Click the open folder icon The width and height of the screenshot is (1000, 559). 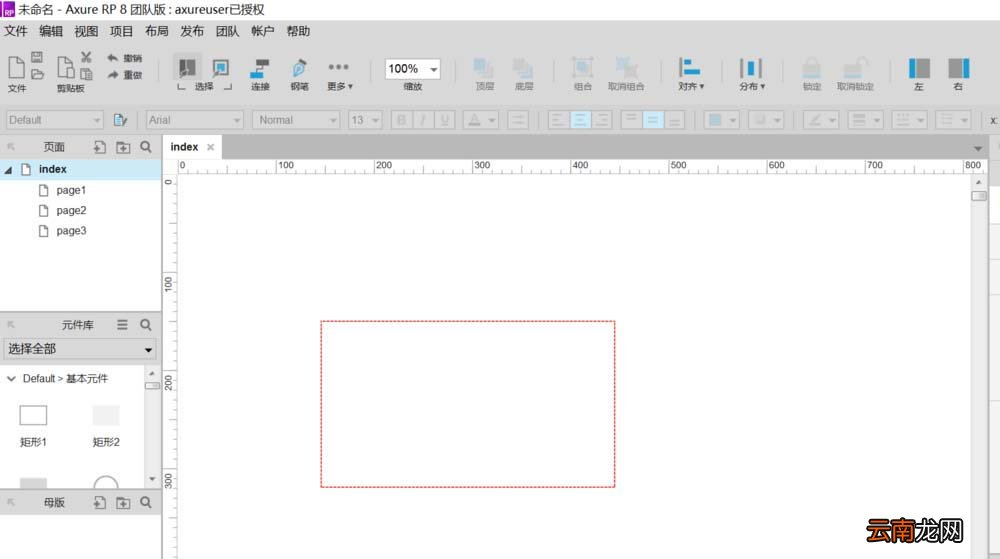38,74
